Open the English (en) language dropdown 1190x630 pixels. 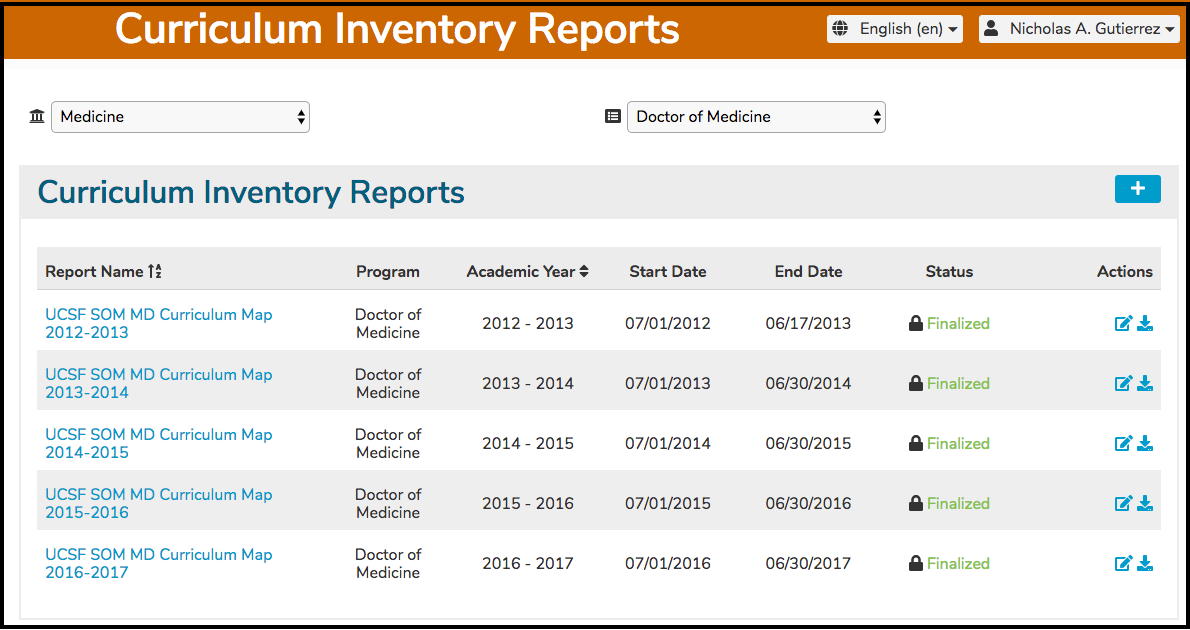[895, 29]
